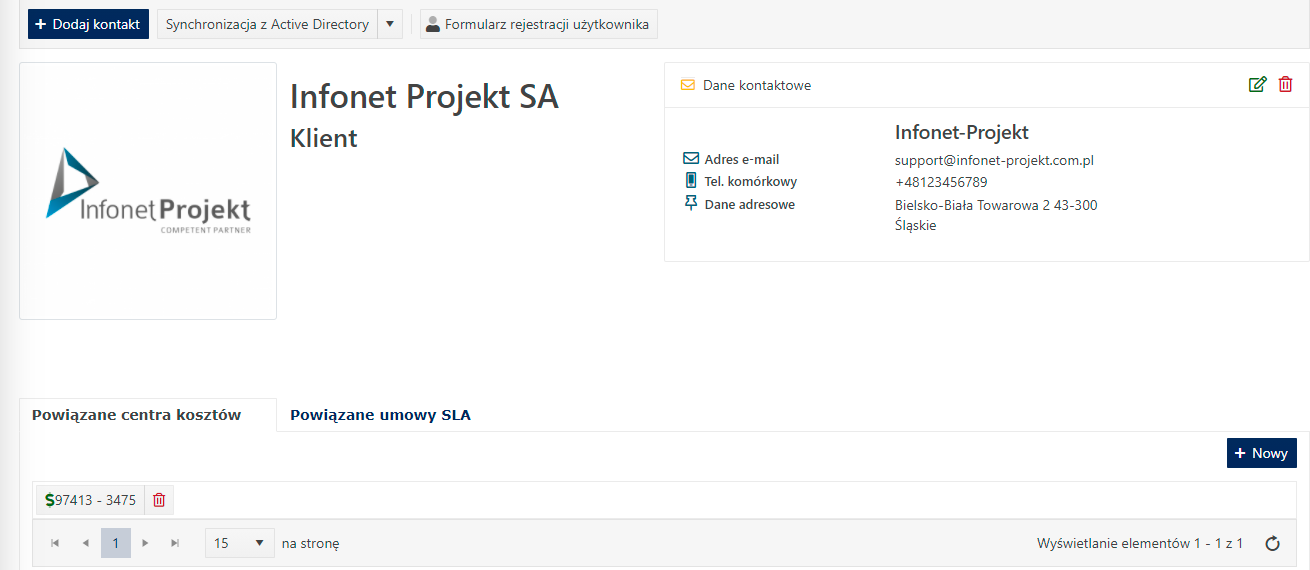Open Formularz rejestracji użytkownika
The height and width of the screenshot is (570, 1310).
point(538,24)
